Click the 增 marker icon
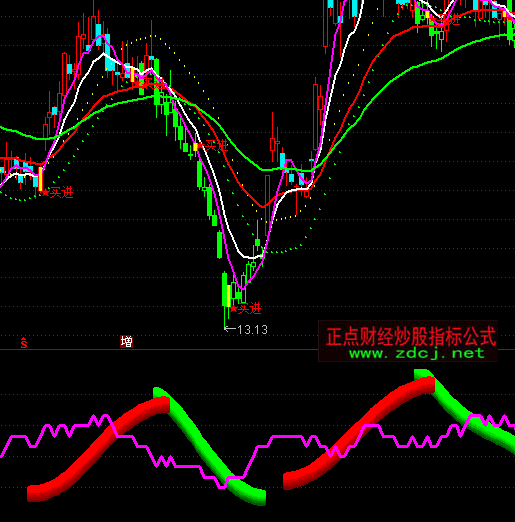 [126, 342]
